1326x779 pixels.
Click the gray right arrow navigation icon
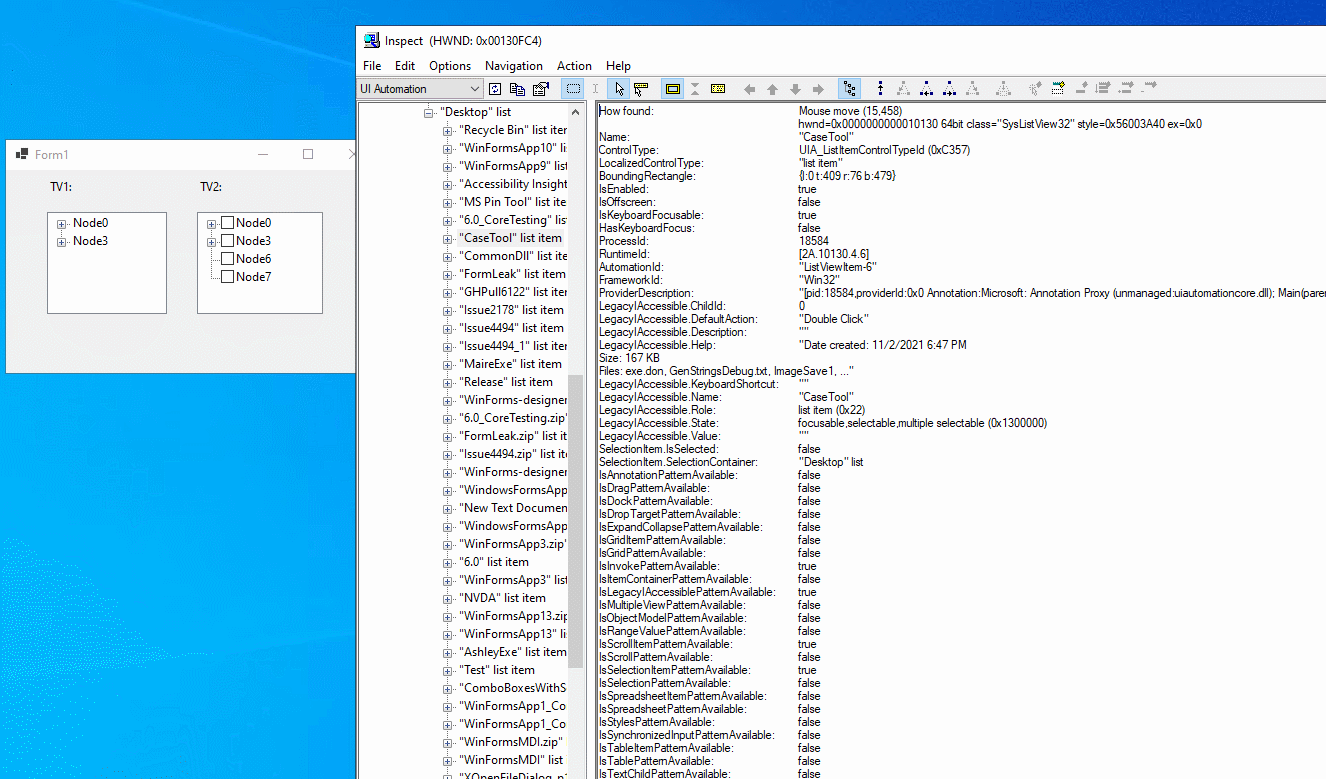[818, 89]
